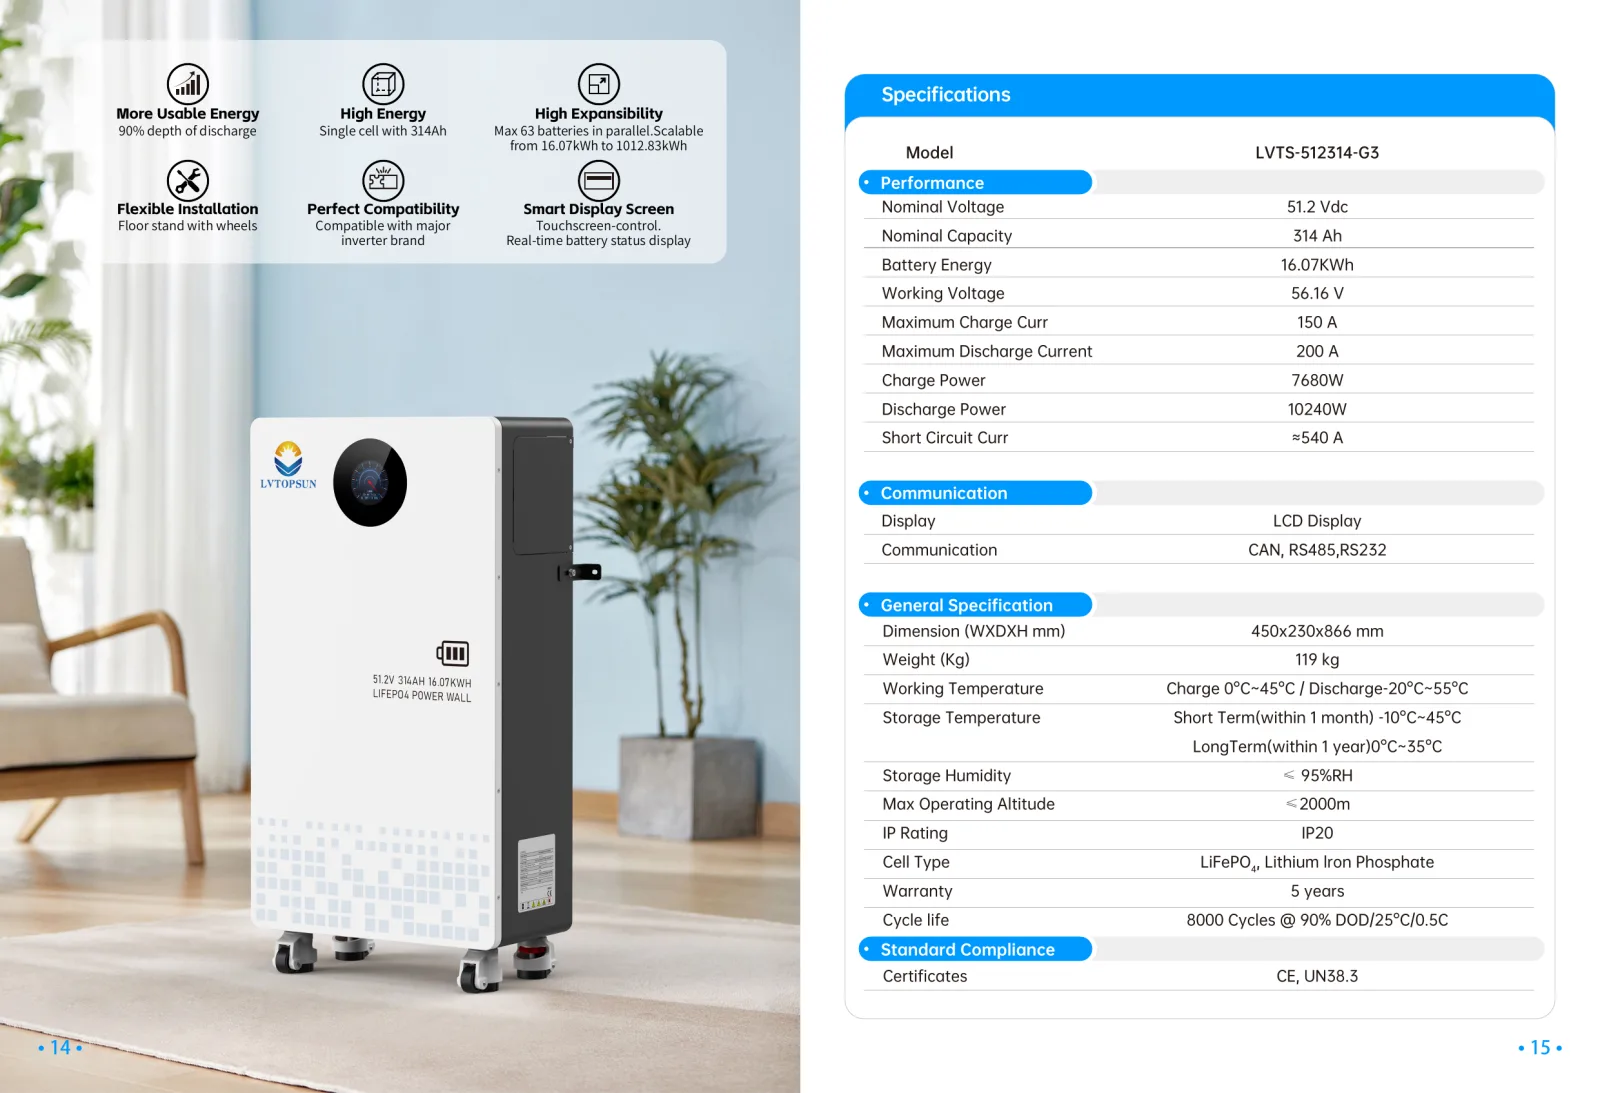Click the rating label sticker on the battery side
The height and width of the screenshot is (1093, 1600).
(x=536, y=873)
